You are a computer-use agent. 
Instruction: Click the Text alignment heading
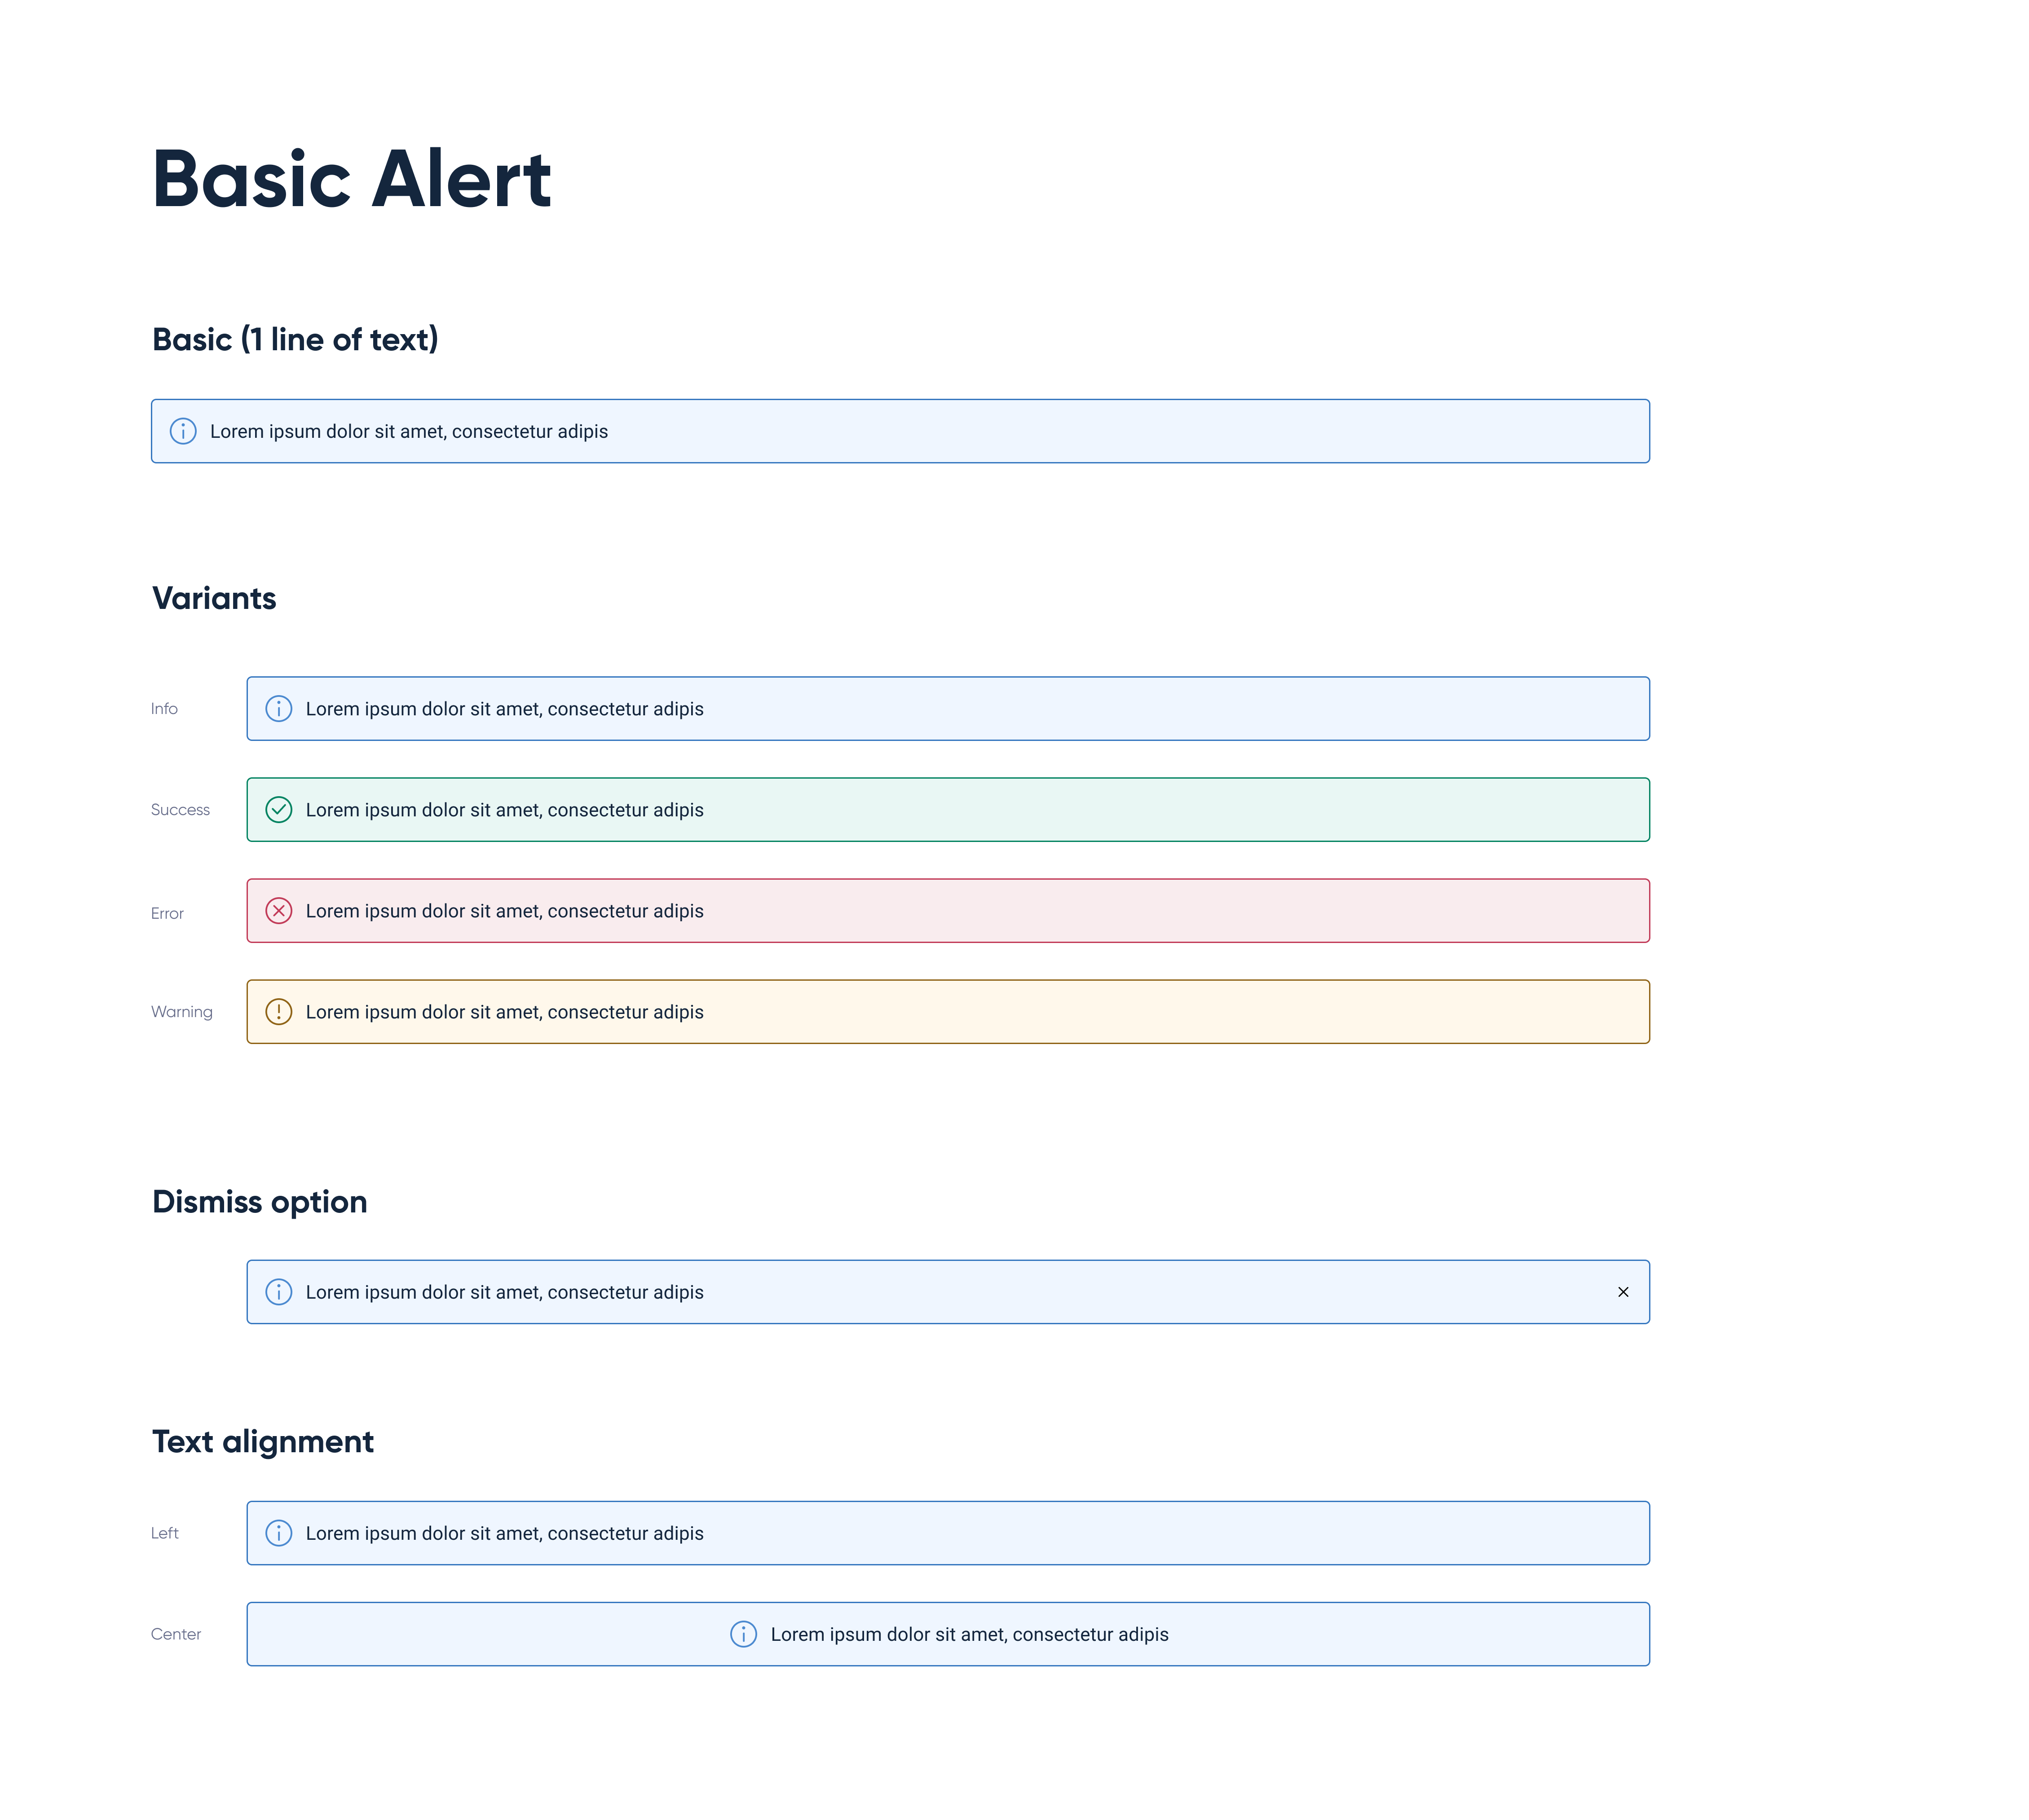point(263,1442)
